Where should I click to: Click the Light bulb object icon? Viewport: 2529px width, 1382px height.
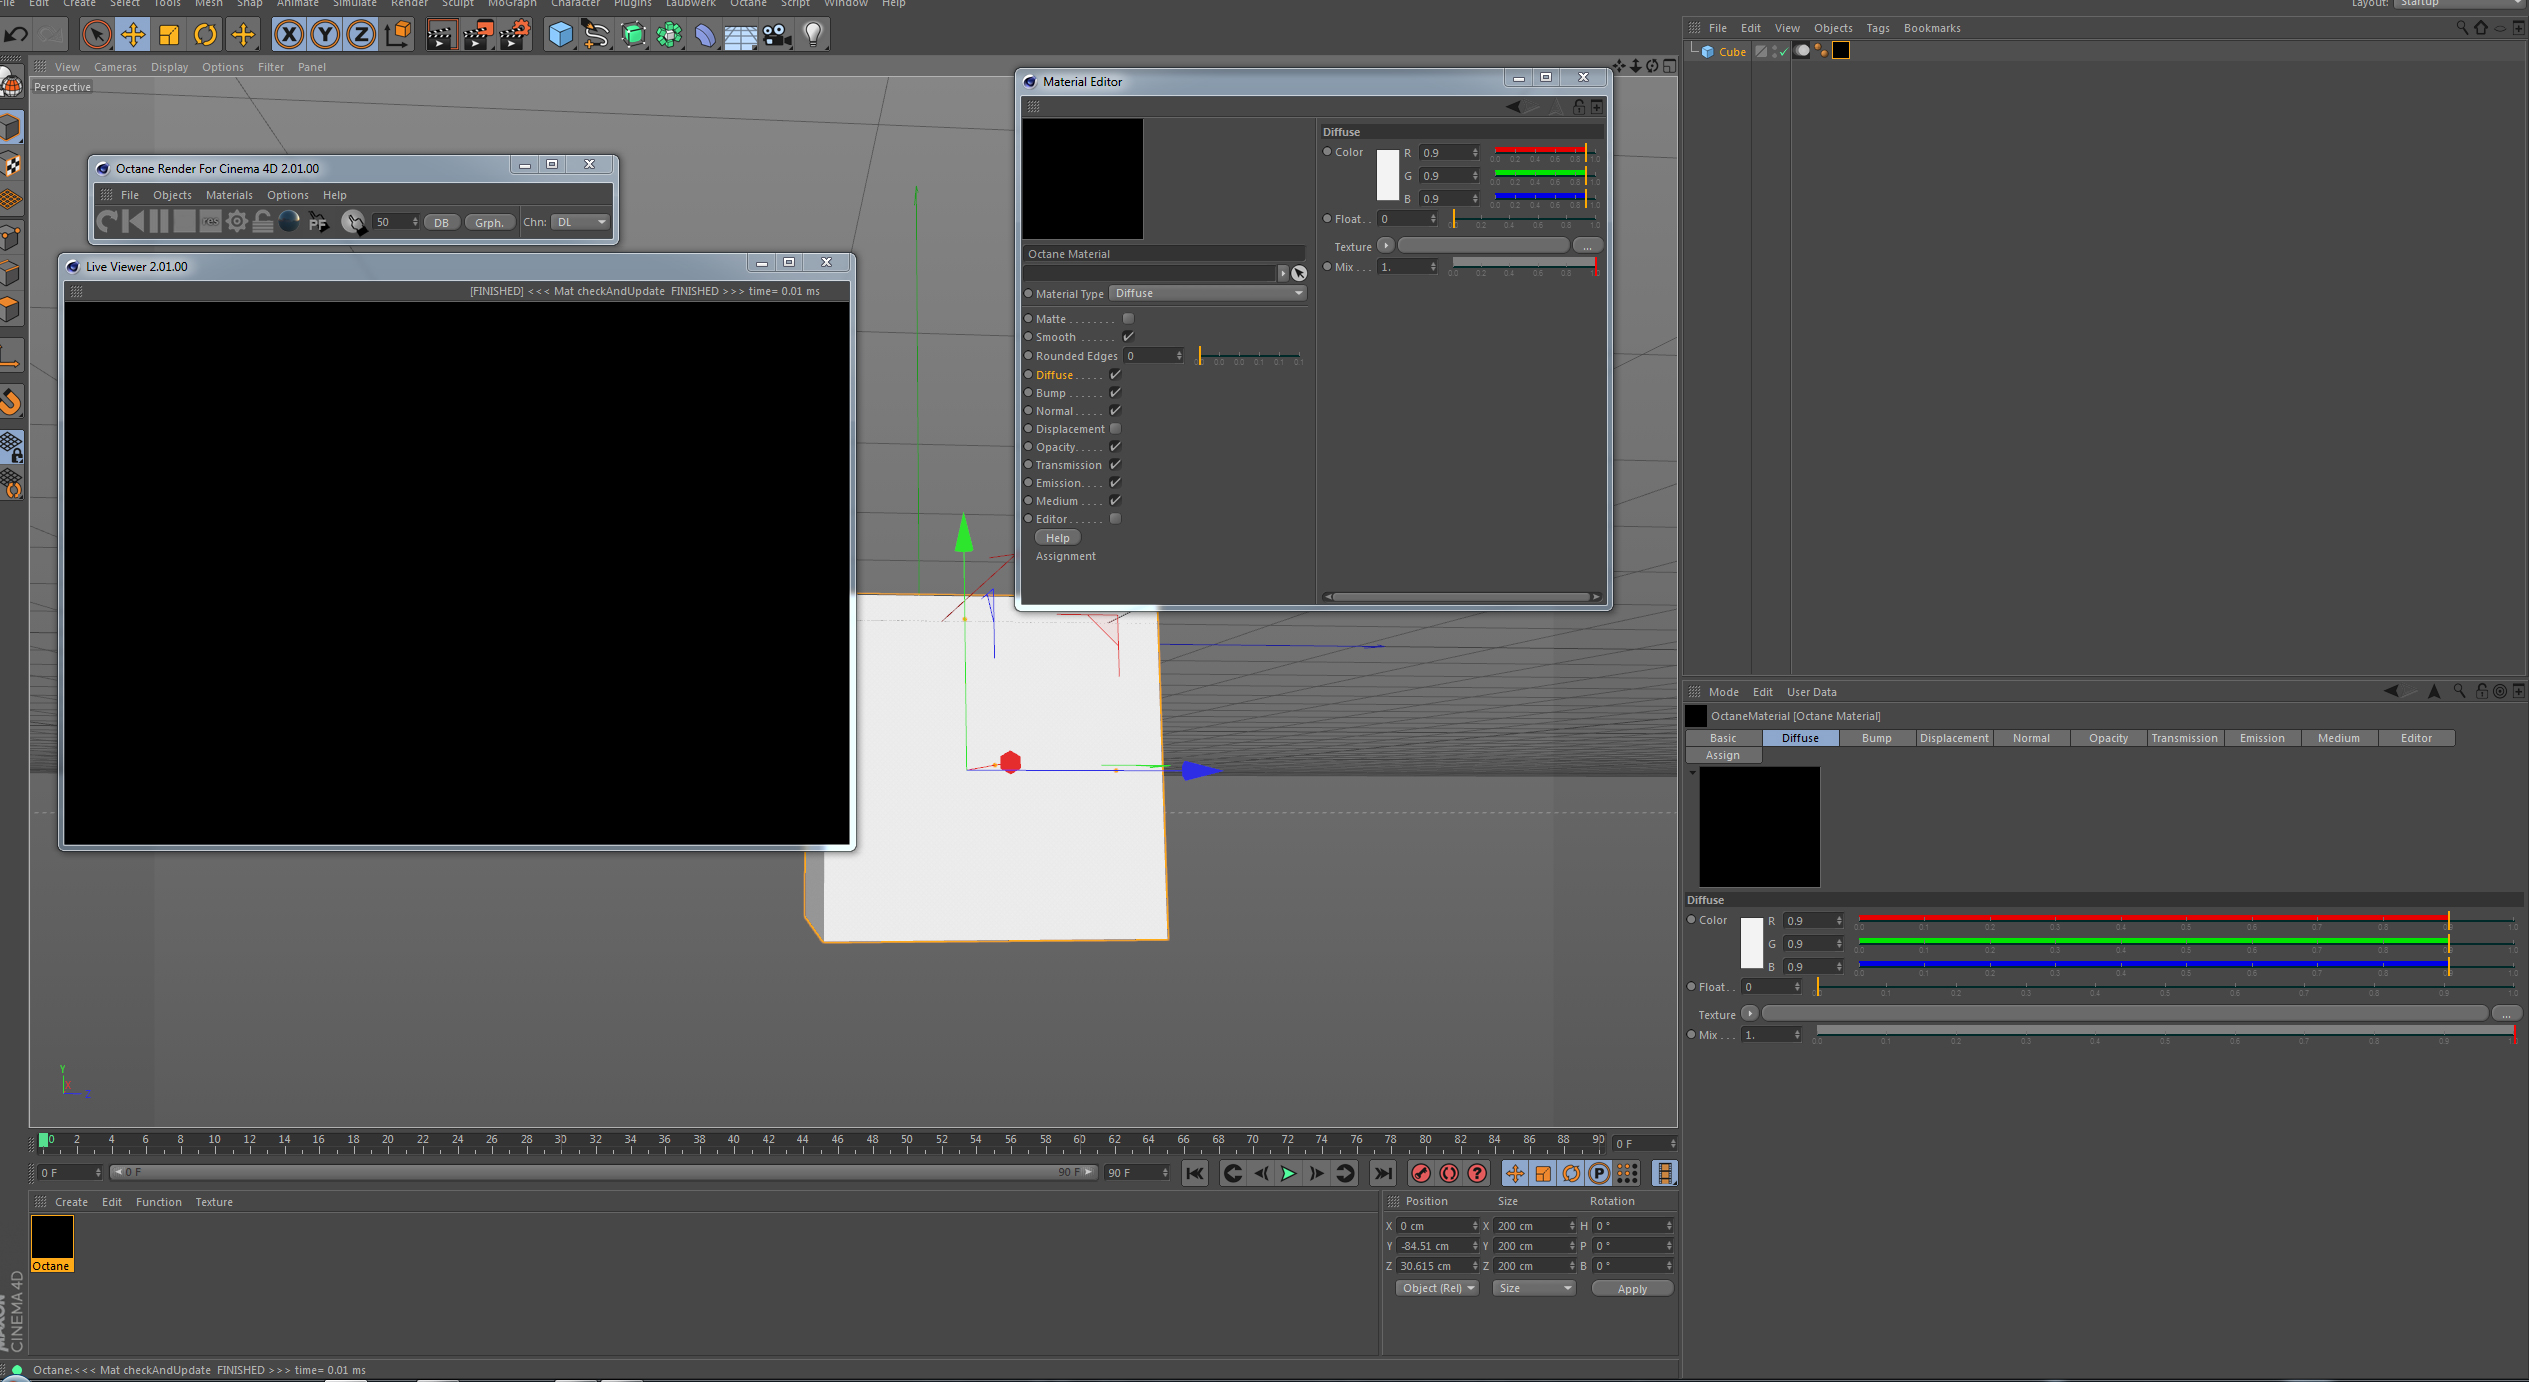tap(813, 35)
